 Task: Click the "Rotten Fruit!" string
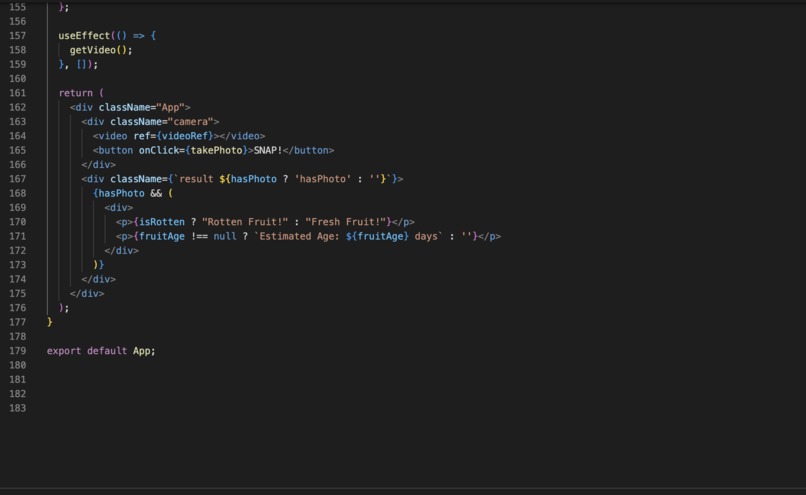[x=245, y=222]
